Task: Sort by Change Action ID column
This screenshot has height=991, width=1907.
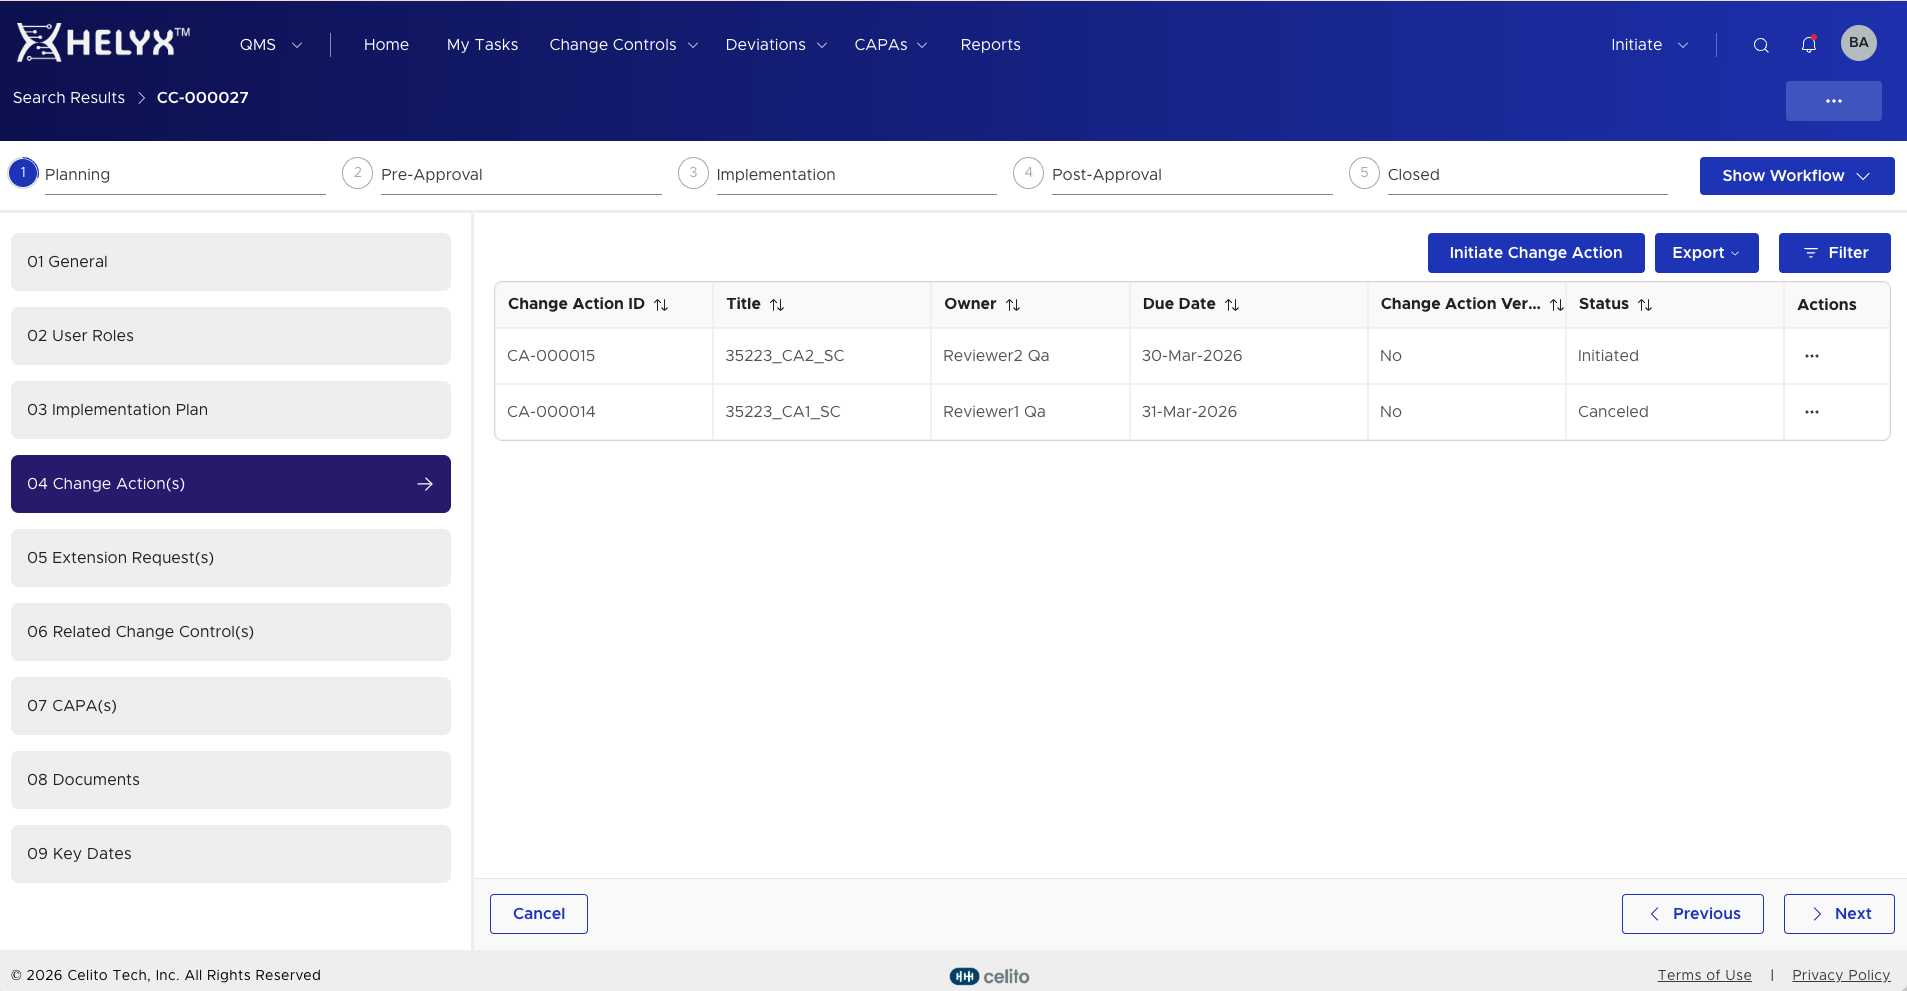Action: pyautogui.click(x=661, y=305)
